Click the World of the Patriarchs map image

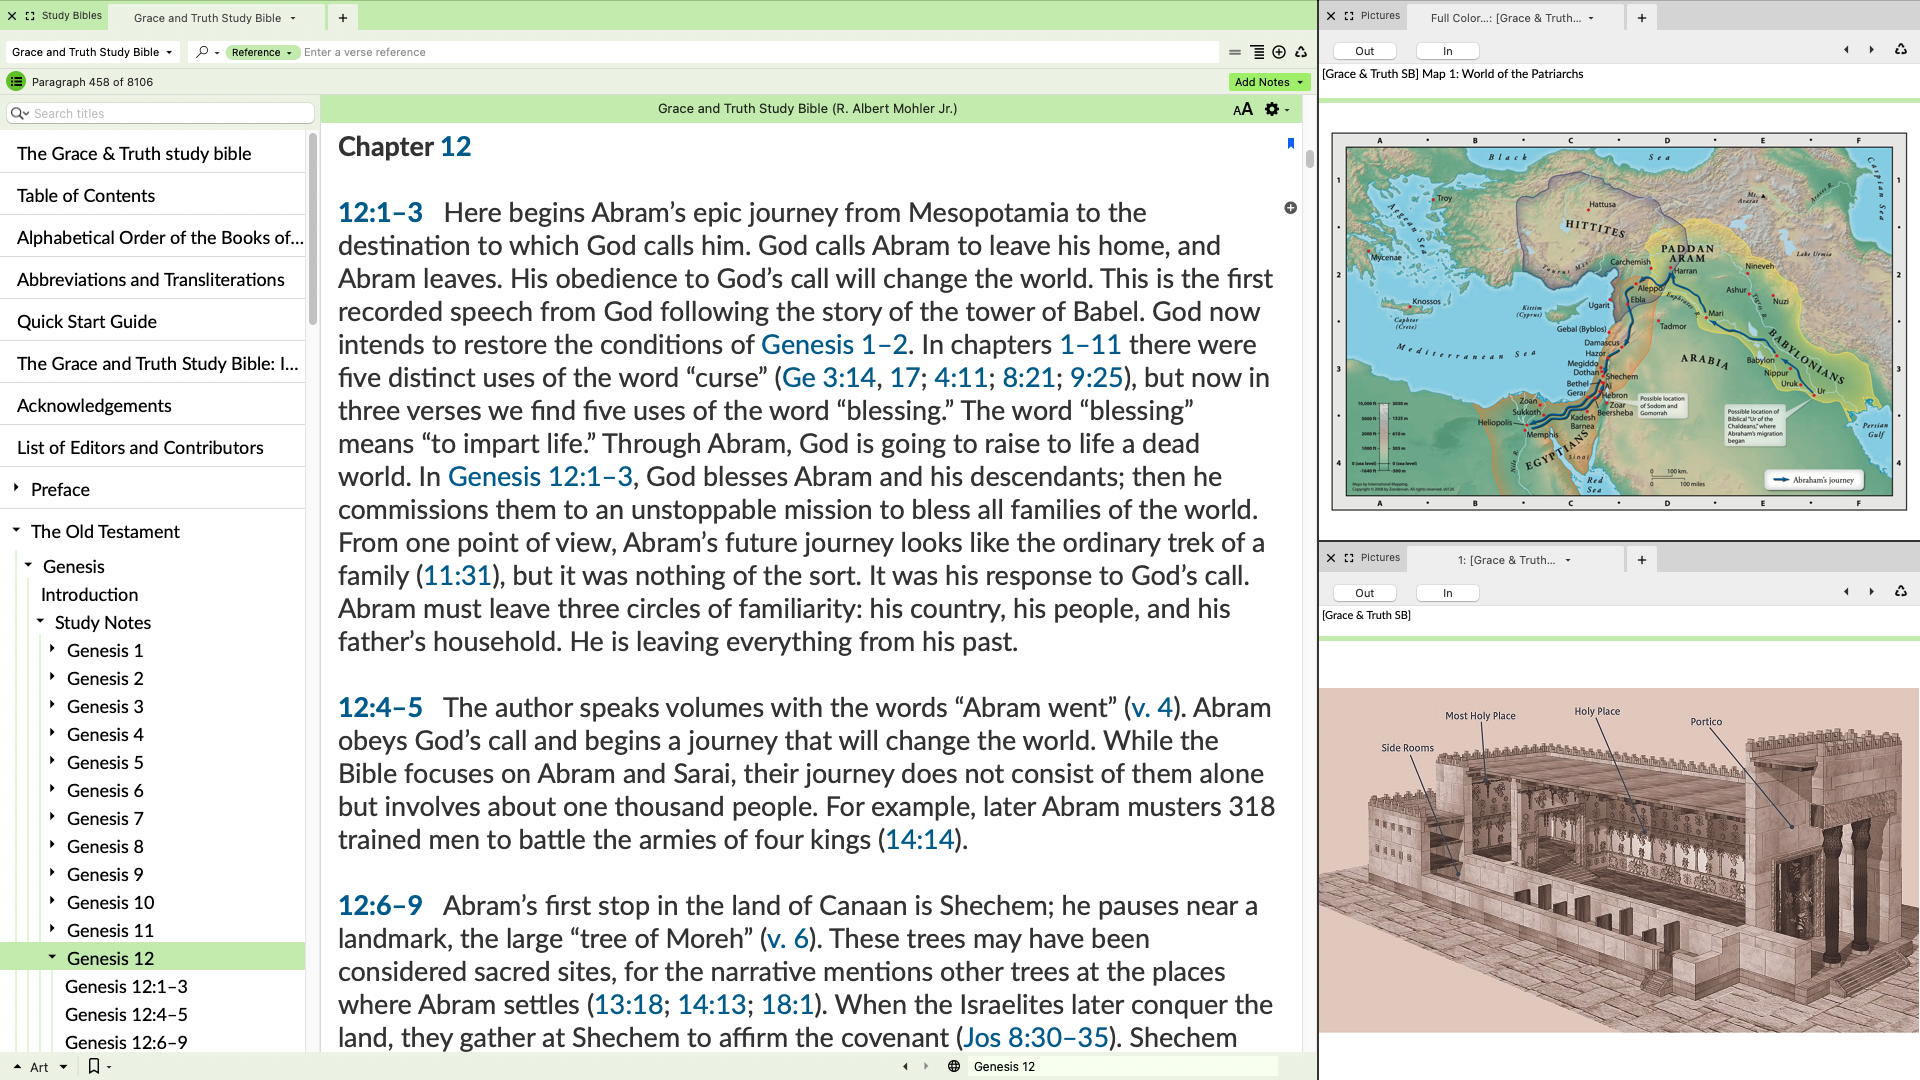(1619, 321)
